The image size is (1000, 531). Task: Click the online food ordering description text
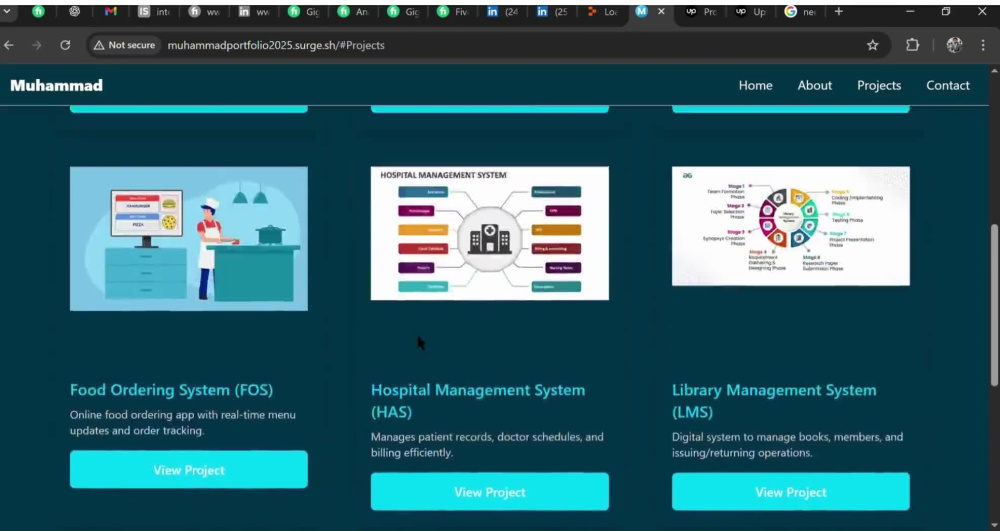(182, 423)
